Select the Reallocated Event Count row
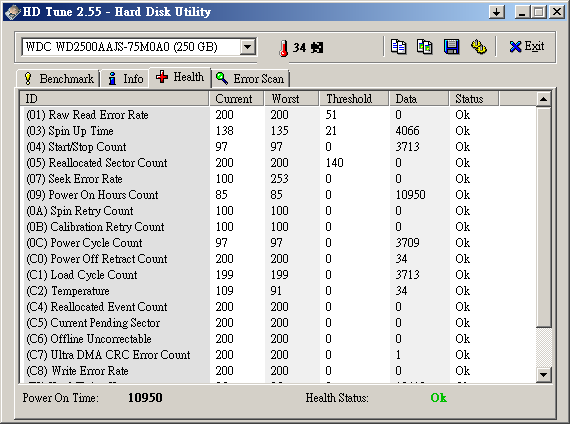570x424 pixels. (278, 307)
